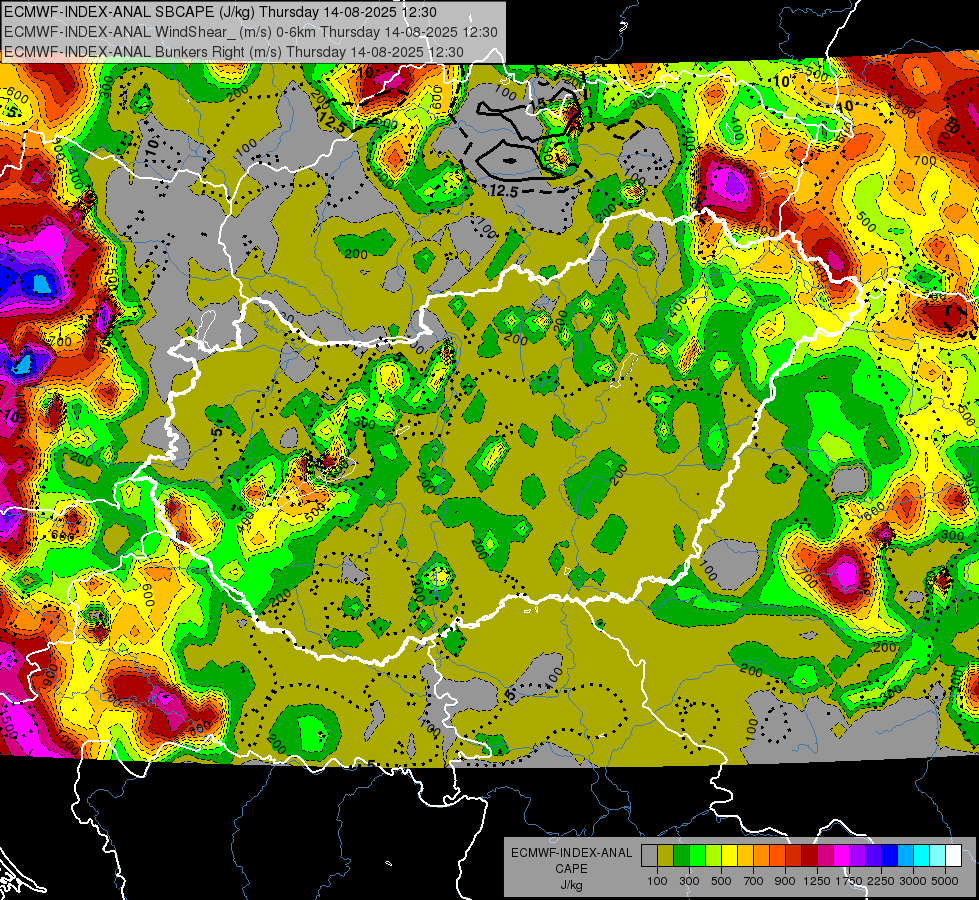Click the 100 label on legend scale
This screenshot has height=900, width=979.
point(657,881)
